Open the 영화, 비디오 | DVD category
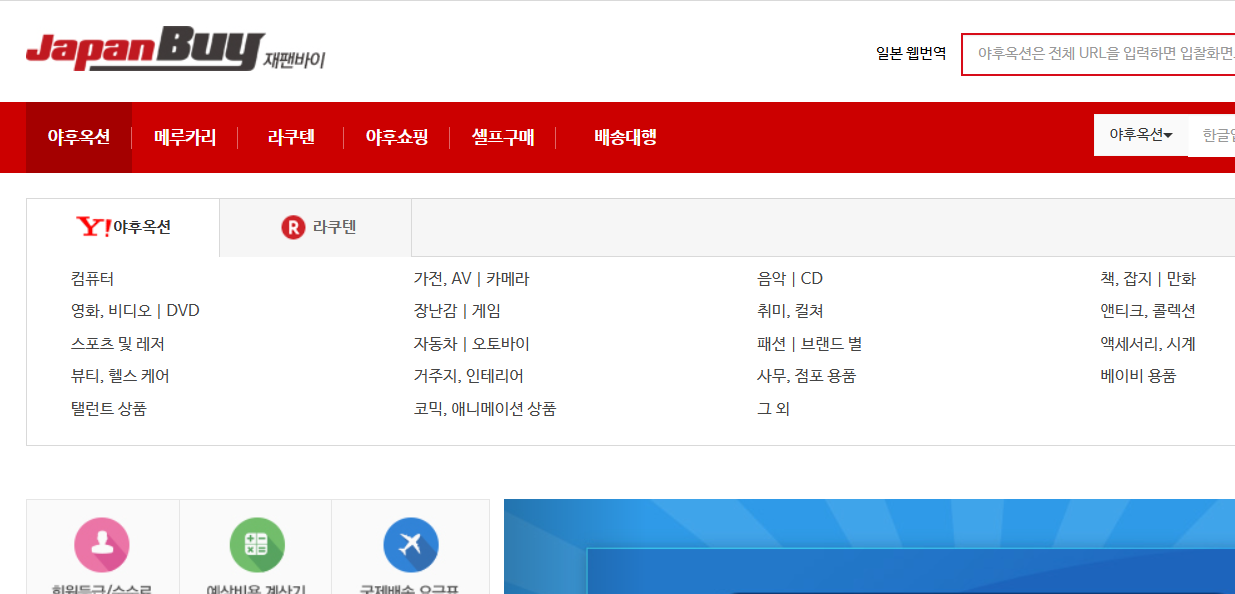This screenshot has width=1235, height=594. (x=136, y=311)
